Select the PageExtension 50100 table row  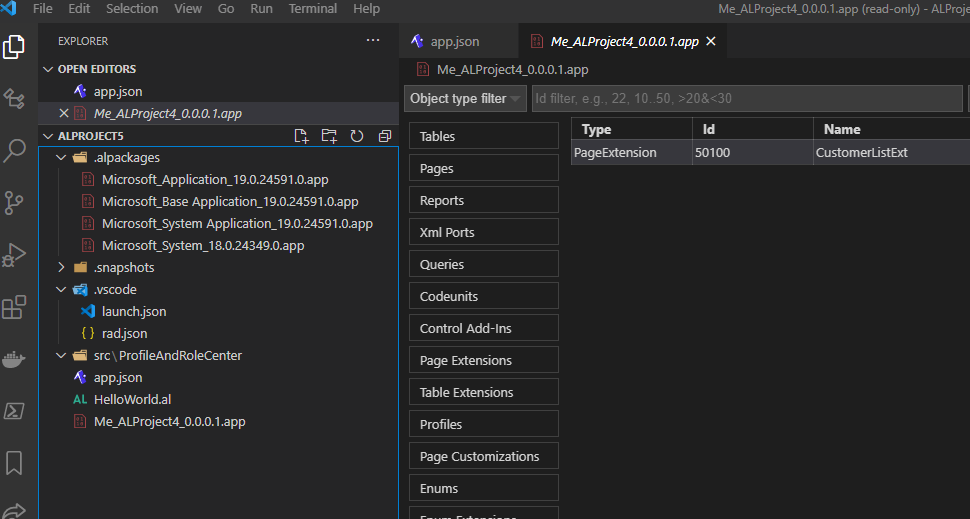(770, 152)
